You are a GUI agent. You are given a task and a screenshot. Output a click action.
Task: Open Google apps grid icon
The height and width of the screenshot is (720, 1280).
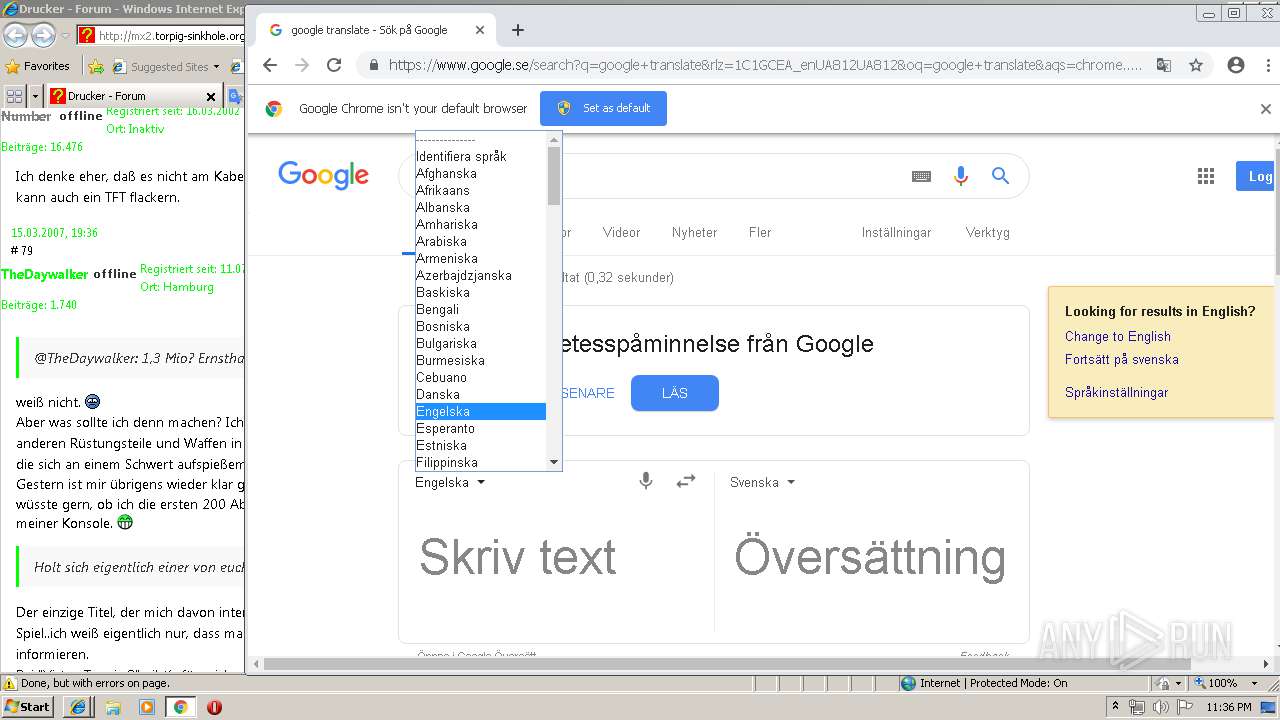coord(1206,176)
